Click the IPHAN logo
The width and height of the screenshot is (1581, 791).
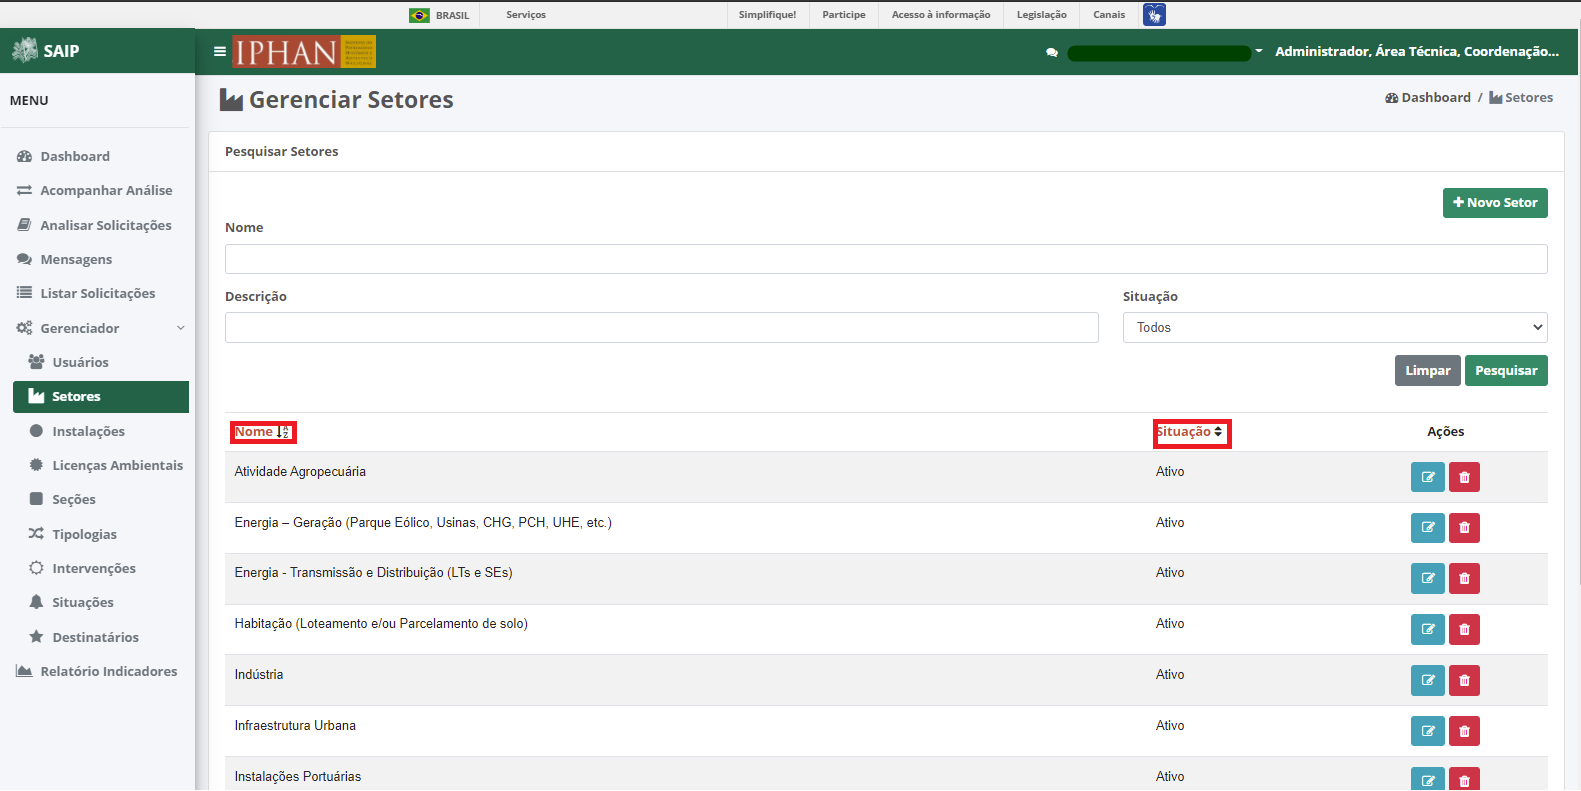(x=304, y=51)
